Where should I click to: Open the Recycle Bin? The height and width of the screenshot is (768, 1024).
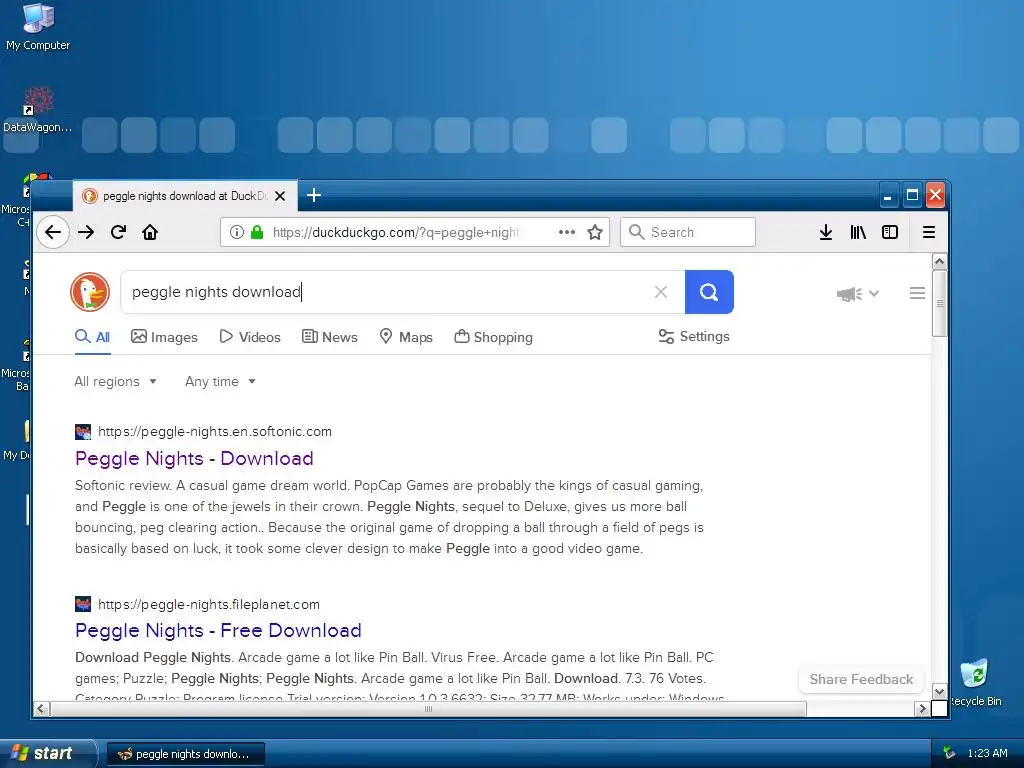[975, 683]
